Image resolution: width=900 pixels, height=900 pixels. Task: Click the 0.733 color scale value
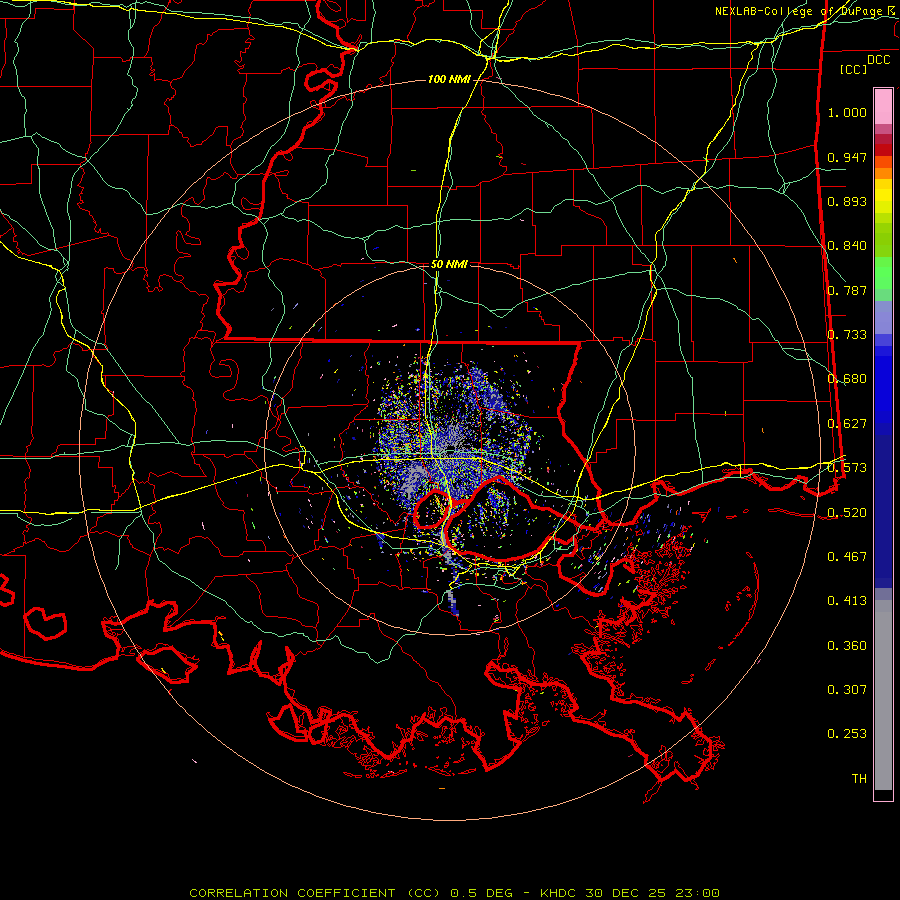[x=847, y=335]
